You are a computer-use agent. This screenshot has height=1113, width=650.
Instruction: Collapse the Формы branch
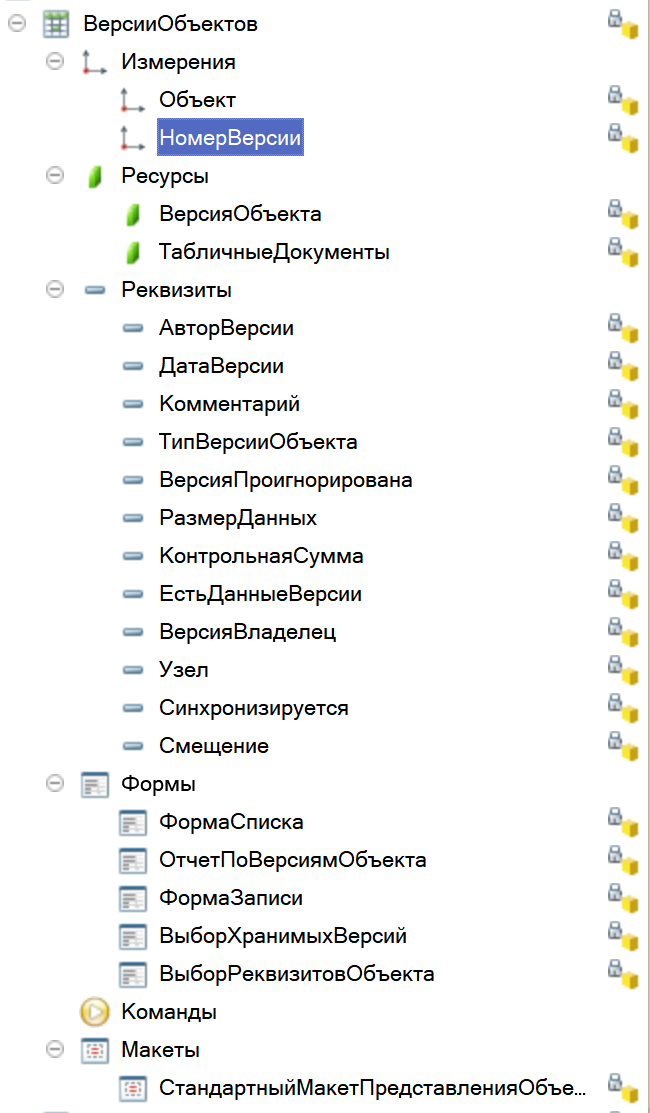[53, 784]
